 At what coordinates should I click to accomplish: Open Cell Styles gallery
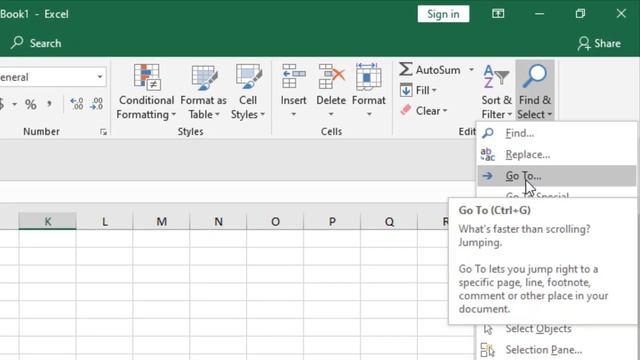click(x=248, y=92)
